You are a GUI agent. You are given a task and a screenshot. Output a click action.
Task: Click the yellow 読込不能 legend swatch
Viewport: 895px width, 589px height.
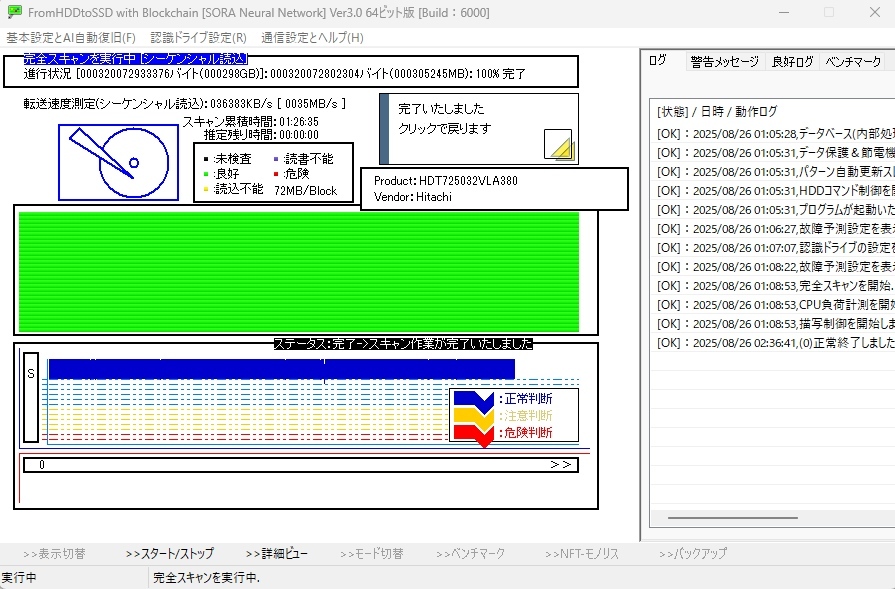[x=206, y=189]
